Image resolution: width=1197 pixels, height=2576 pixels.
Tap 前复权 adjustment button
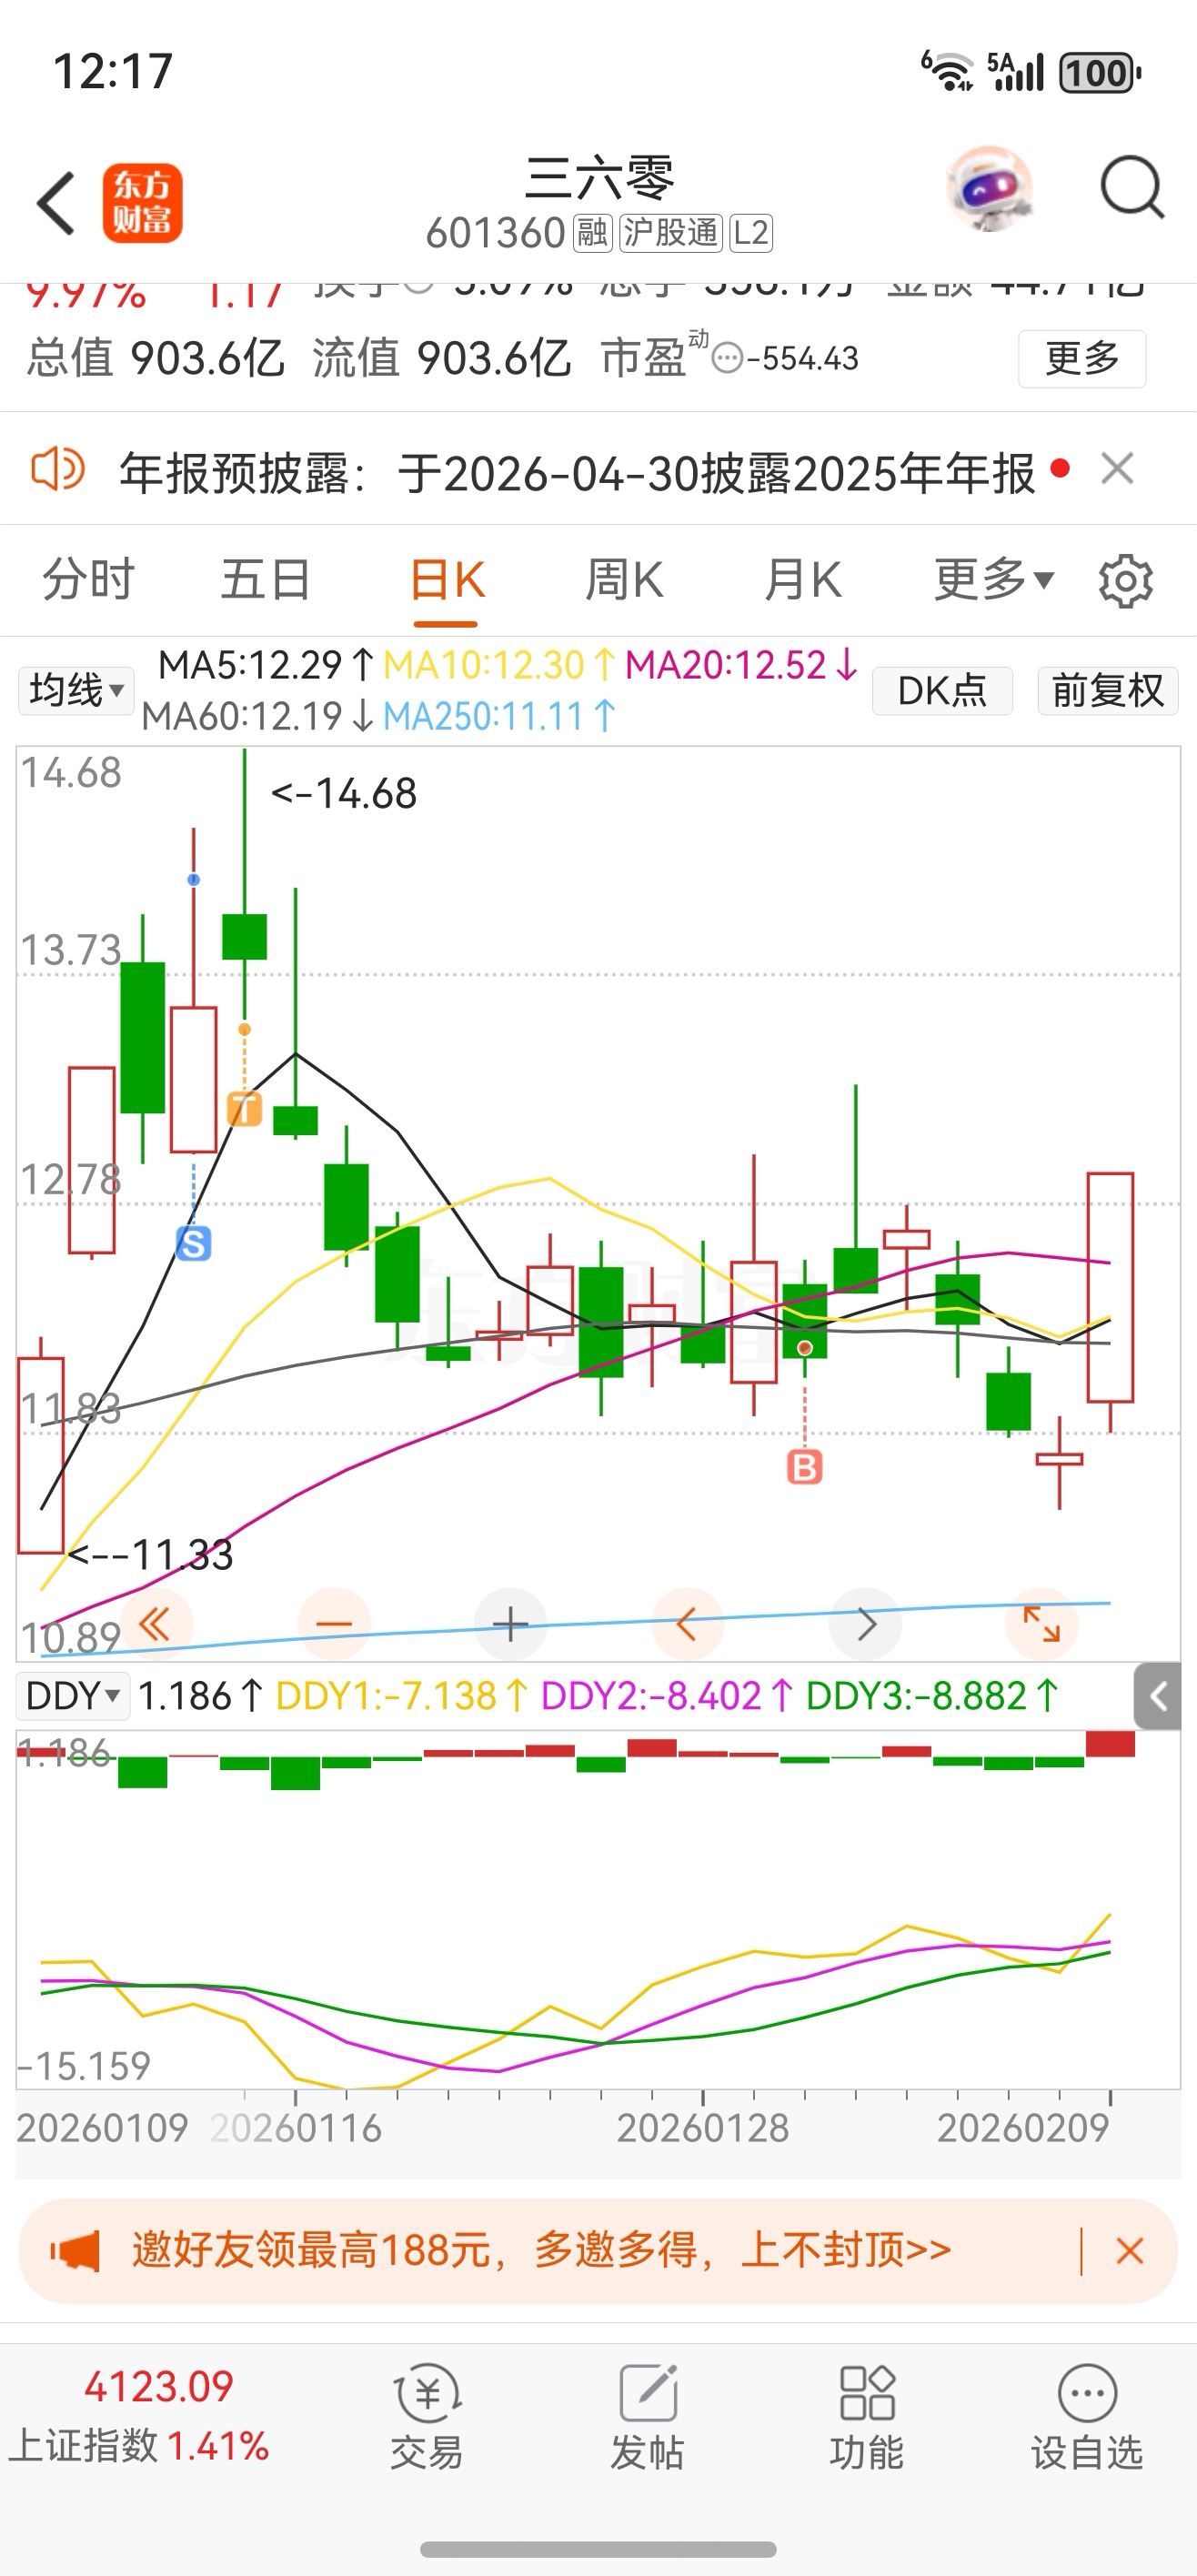pyautogui.click(x=1108, y=690)
